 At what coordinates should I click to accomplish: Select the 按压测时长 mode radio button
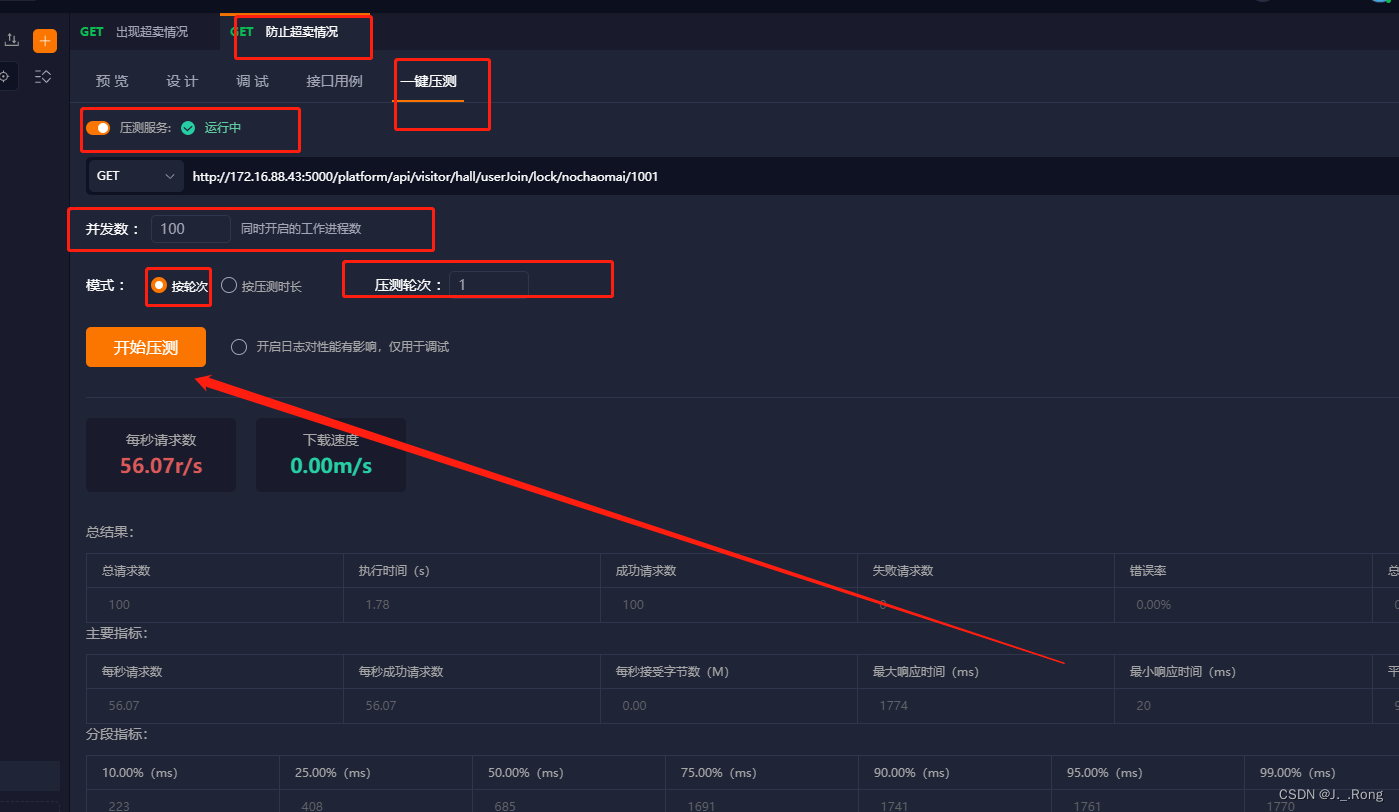pos(229,286)
